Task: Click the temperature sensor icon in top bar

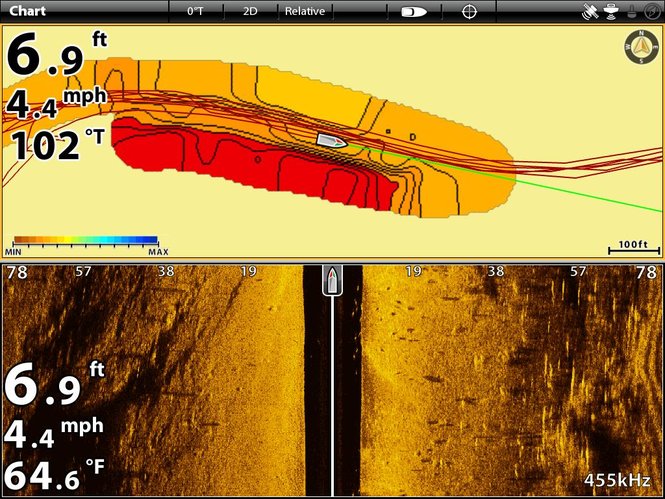Action: [630, 12]
